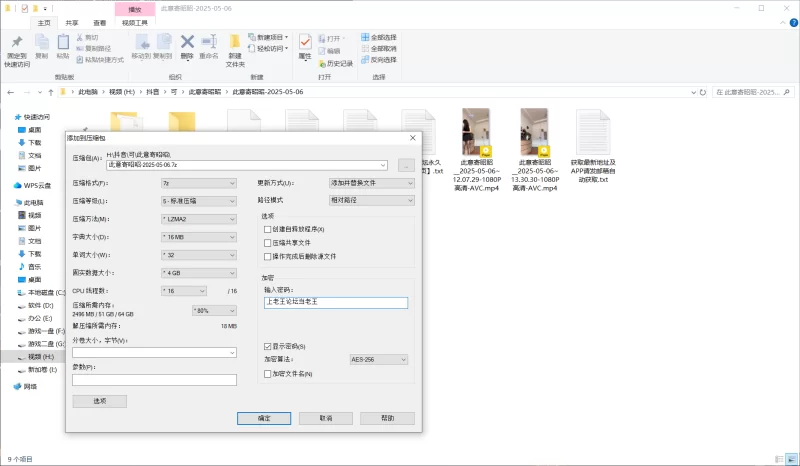Switch to 共享 (Share) ribbon tab

72,23
